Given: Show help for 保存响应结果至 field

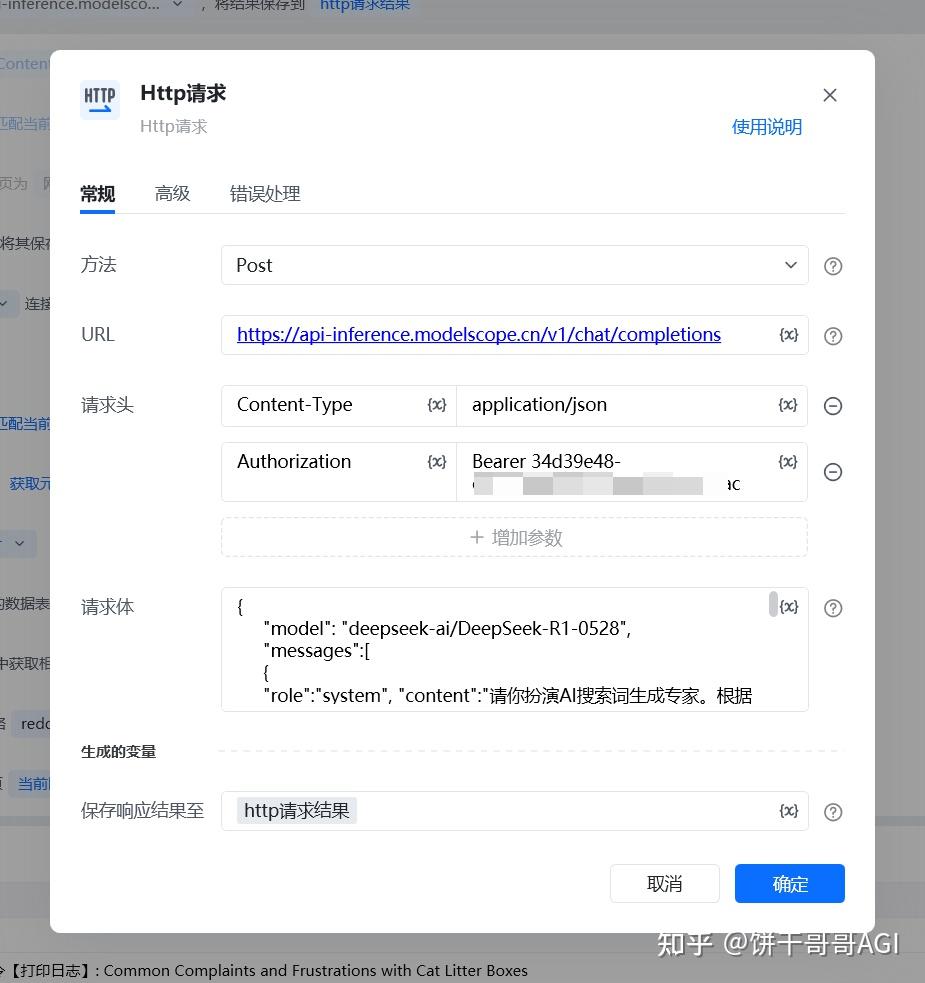Looking at the screenshot, I should [x=833, y=812].
